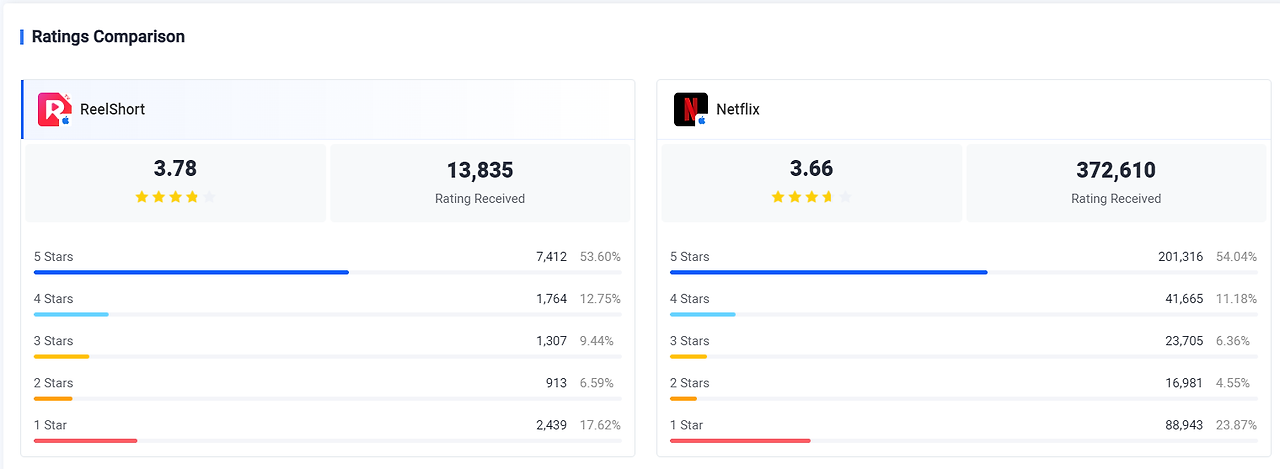
Task: Click the ReelShort 5 Stars blue bar
Action: pos(191,272)
